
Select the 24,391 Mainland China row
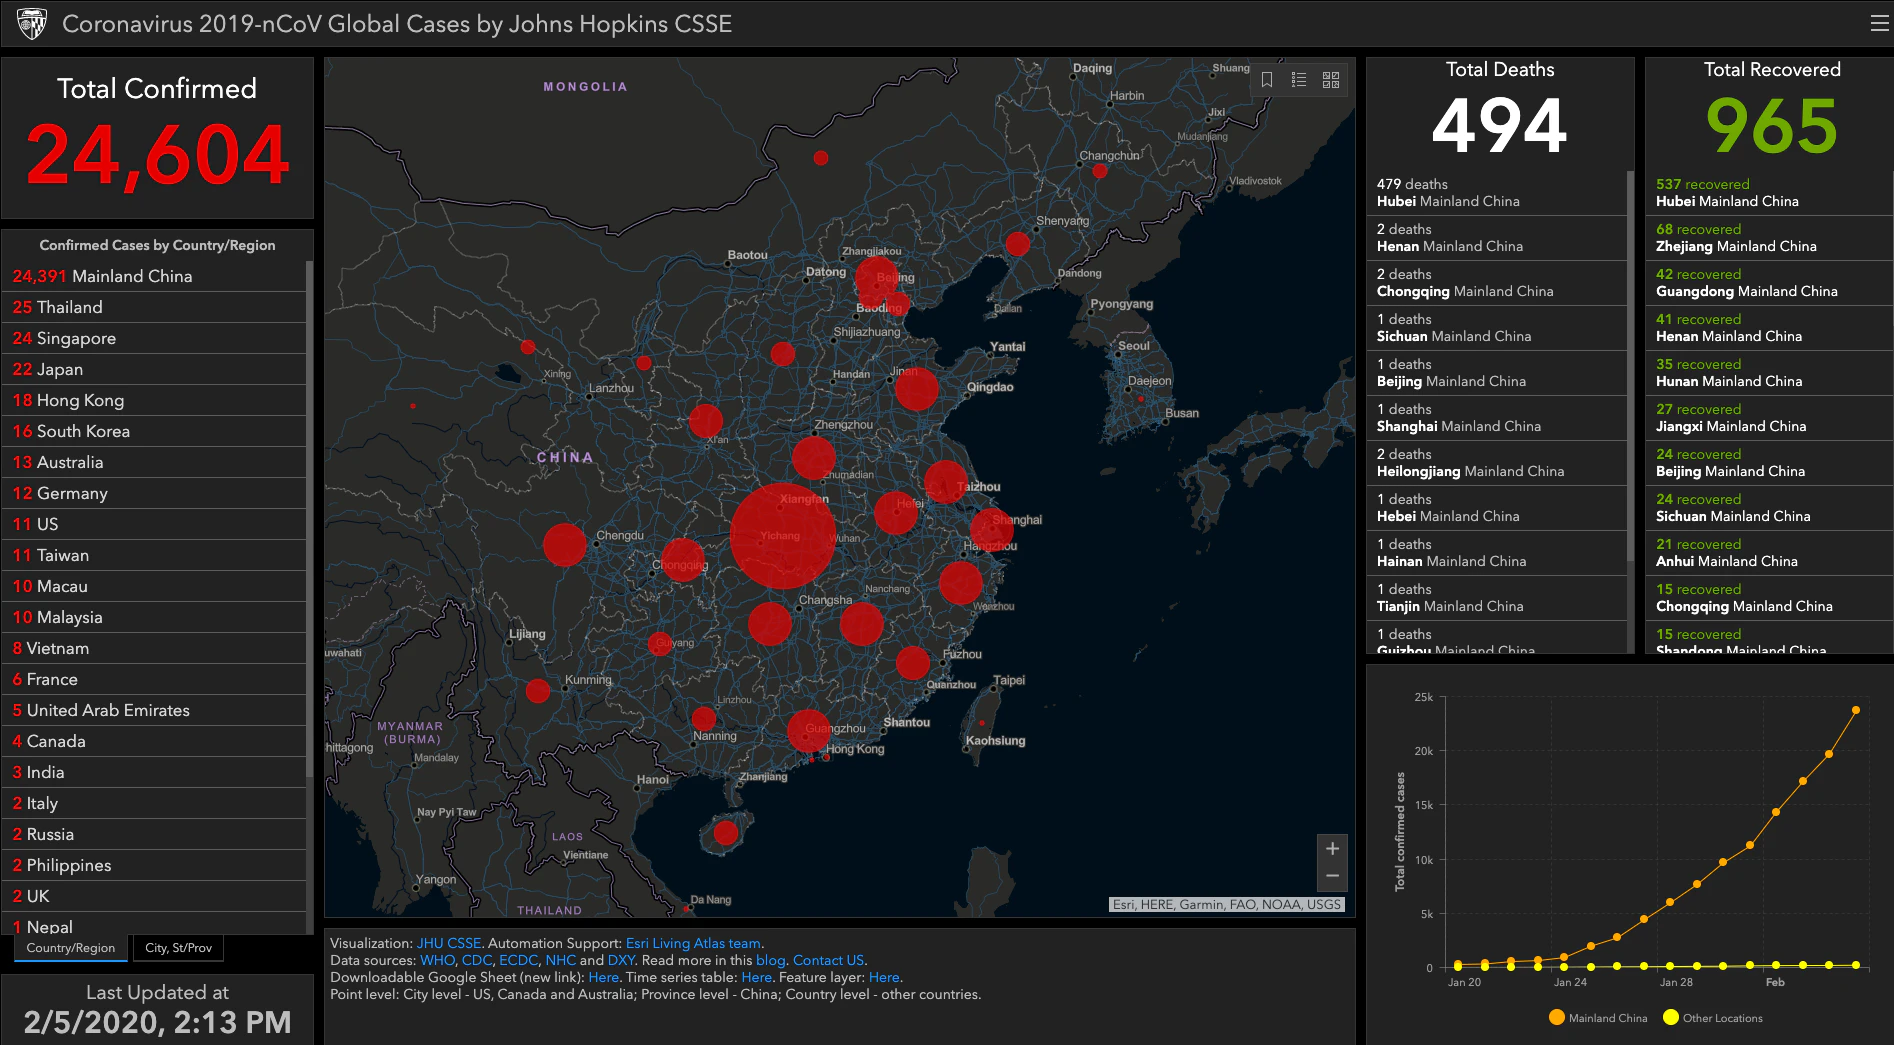[155, 276]
